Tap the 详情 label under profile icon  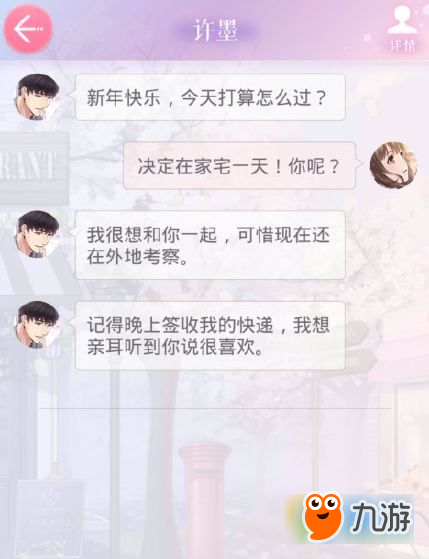coord(403,46)
